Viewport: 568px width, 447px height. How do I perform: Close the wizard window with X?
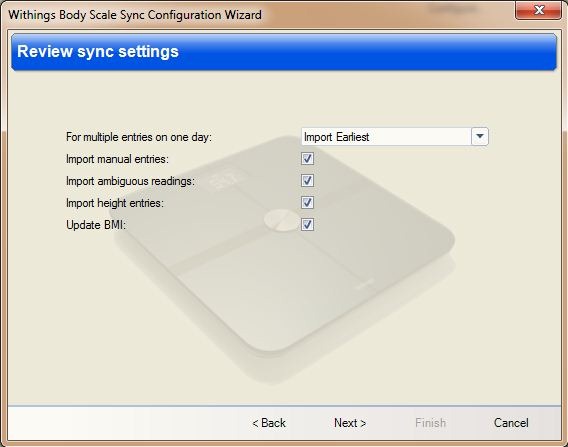(x=538, y=10)
